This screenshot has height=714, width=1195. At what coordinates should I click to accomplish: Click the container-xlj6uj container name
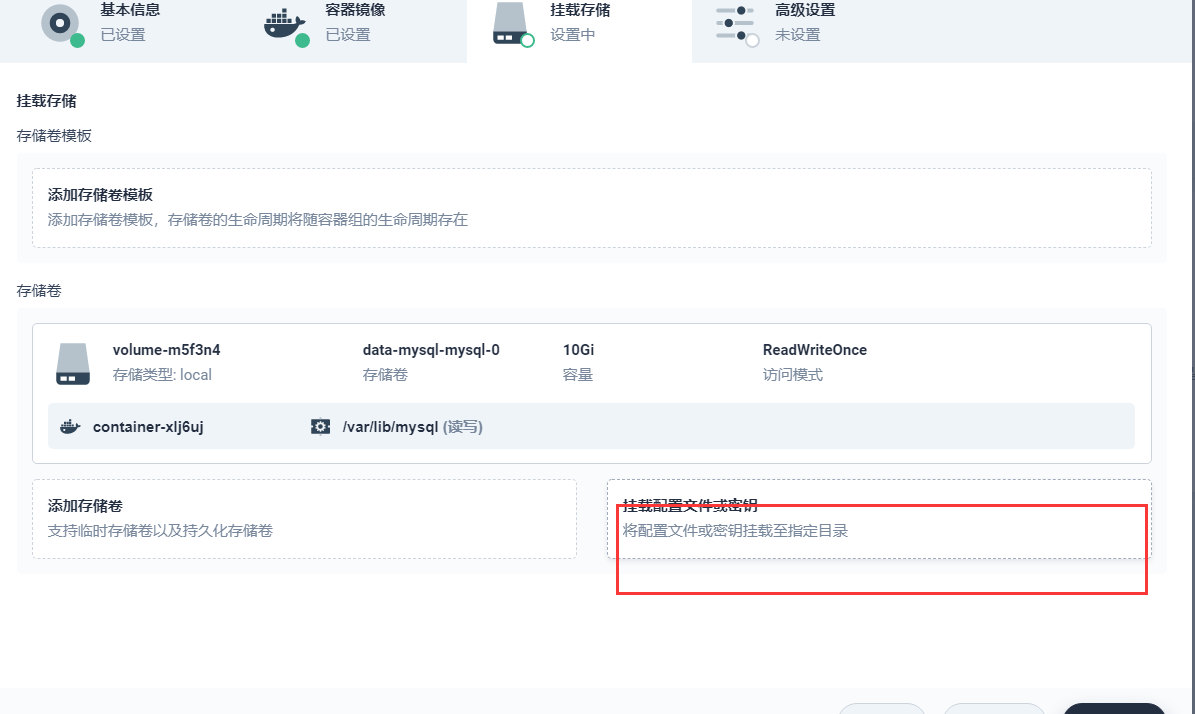click(x=148, y=427)
